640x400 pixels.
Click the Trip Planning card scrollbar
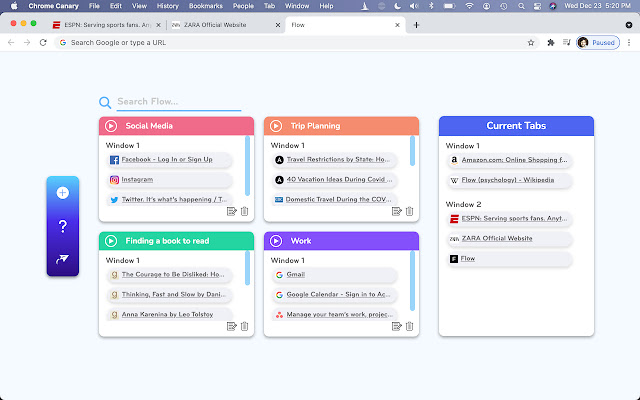[x=412, y=151]
